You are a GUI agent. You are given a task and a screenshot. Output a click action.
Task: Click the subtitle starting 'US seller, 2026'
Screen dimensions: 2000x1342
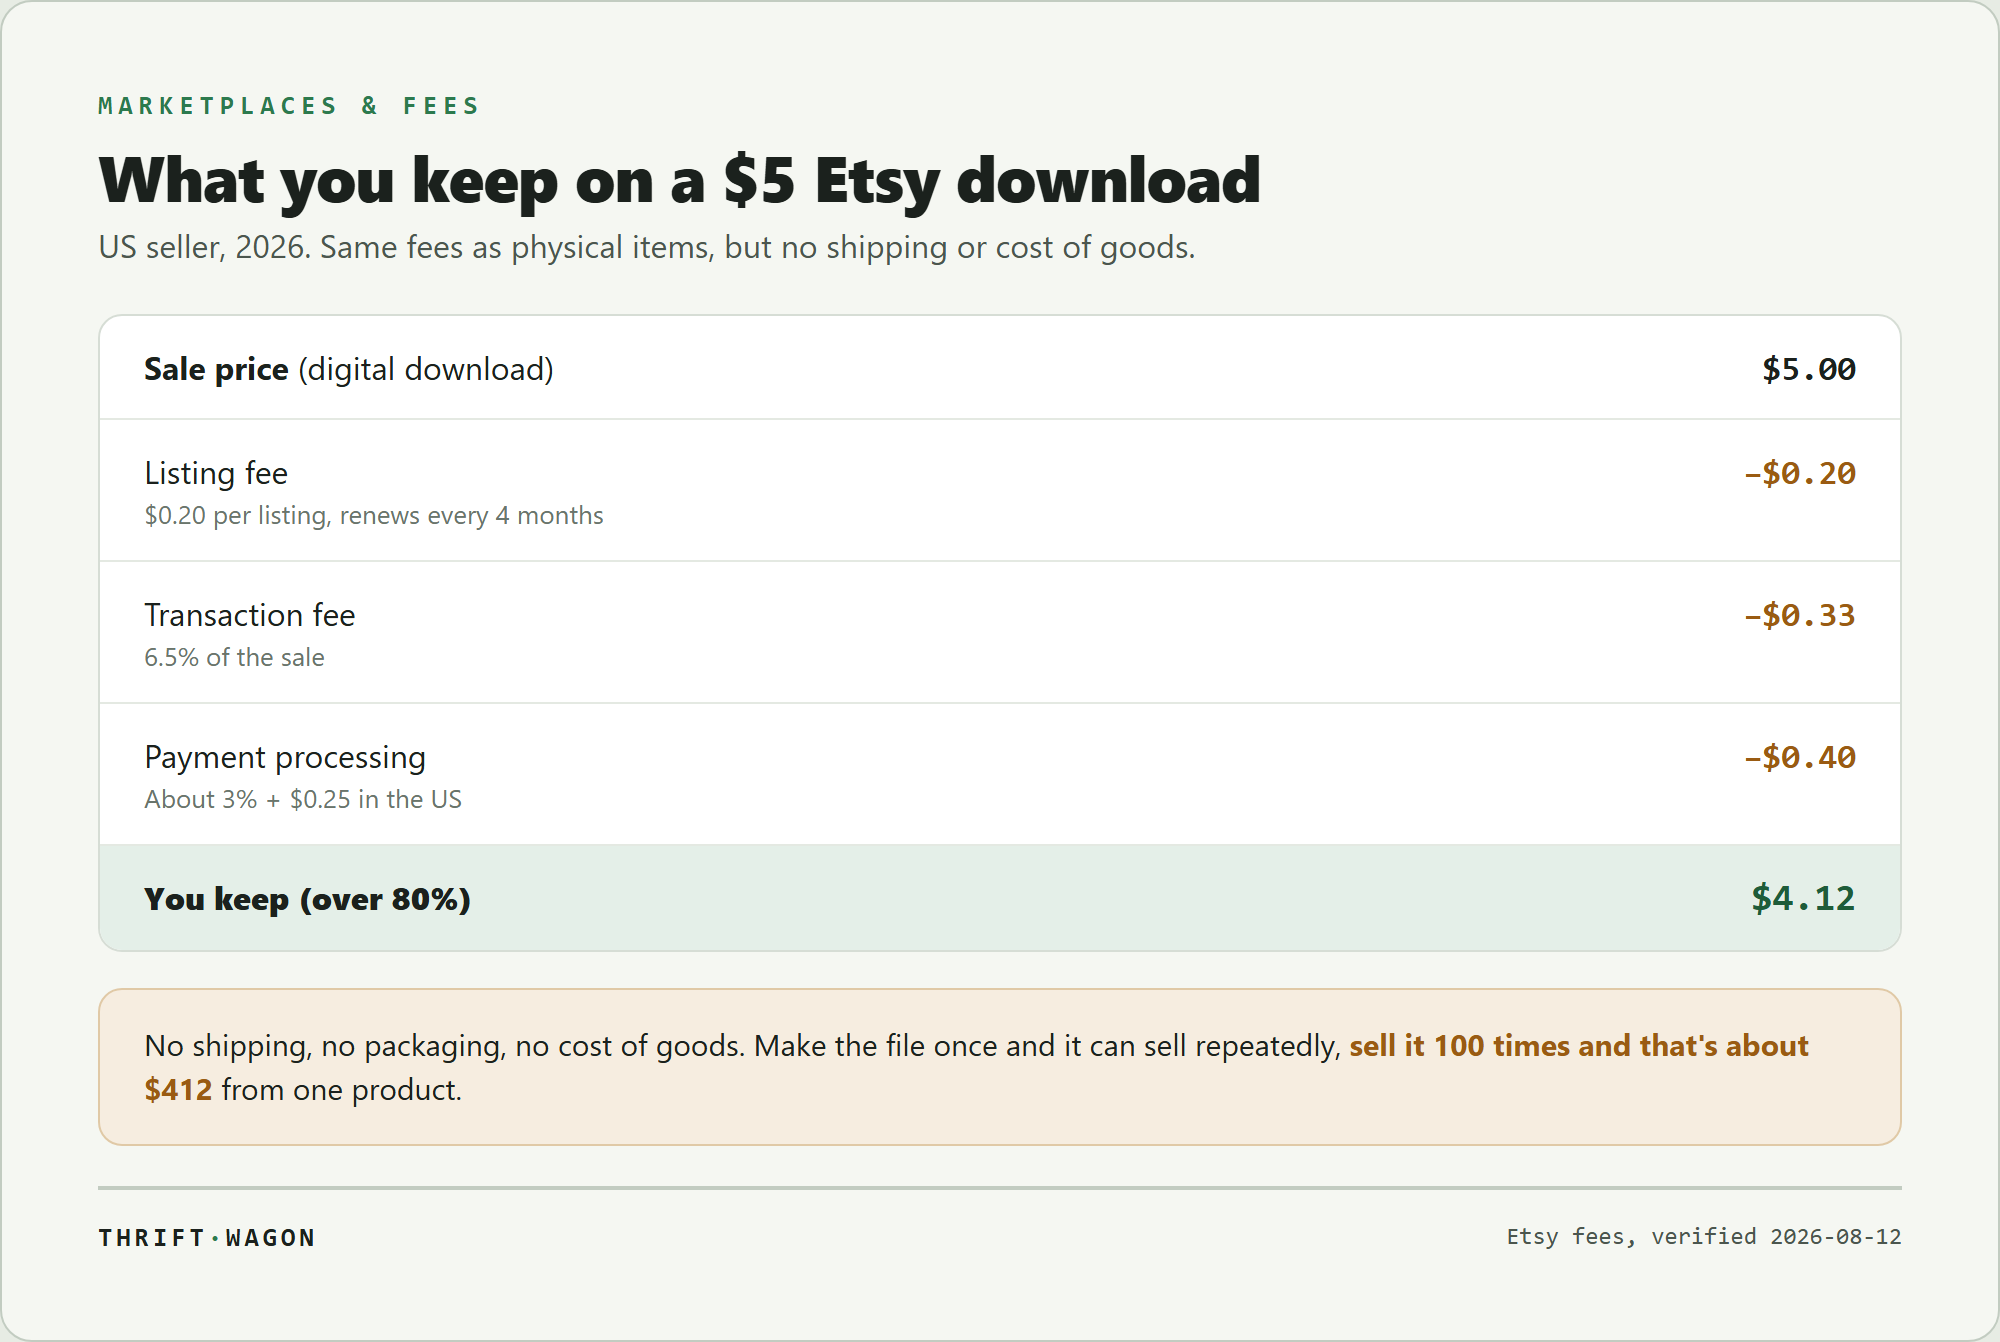click(x=647, y=247)
